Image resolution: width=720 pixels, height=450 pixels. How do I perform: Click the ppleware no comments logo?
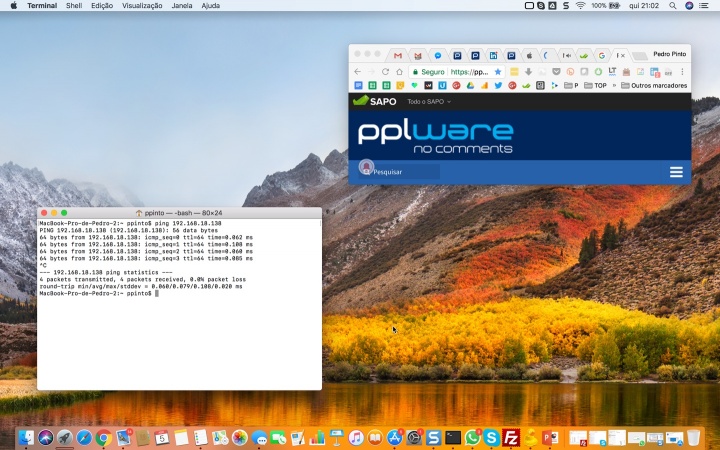[435, 136]
